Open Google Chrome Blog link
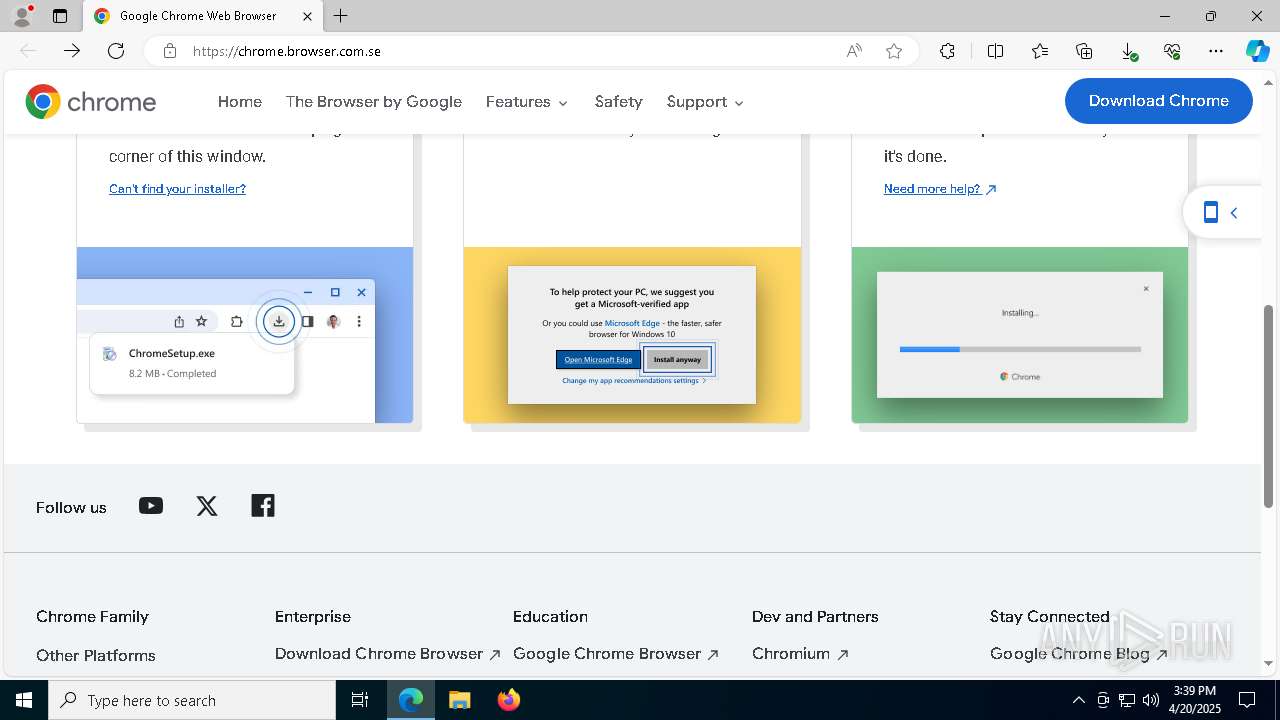This screenshot has height=720, width=1280. click(x=1079, y=654)
